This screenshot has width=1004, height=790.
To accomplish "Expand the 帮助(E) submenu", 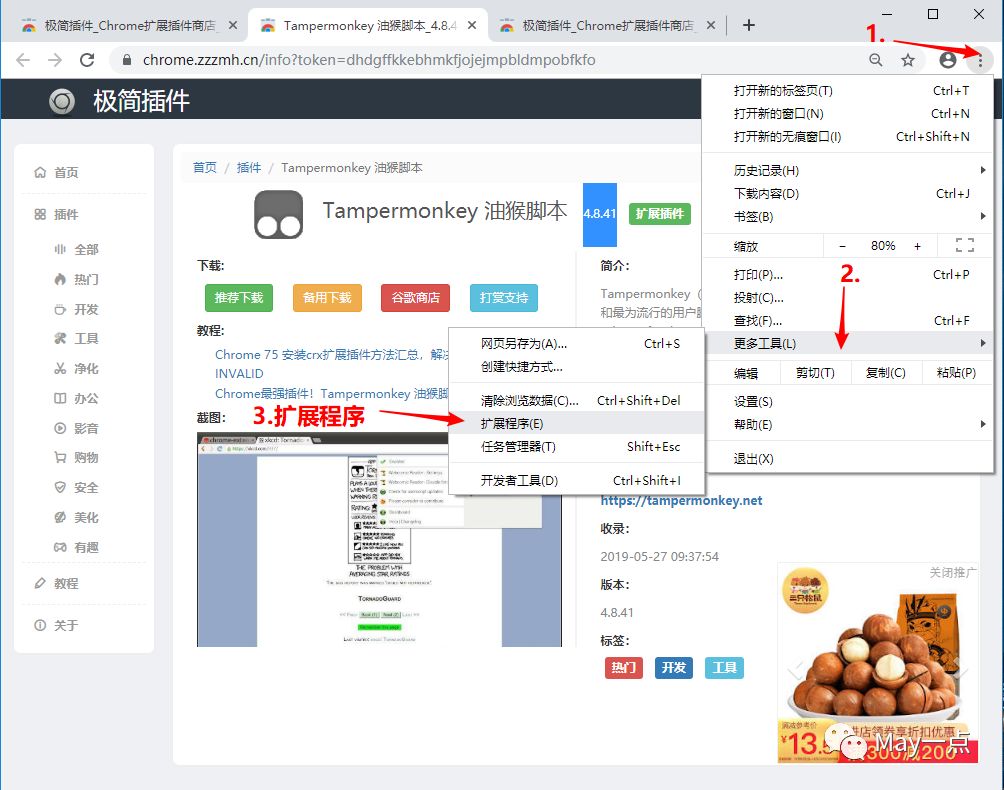I will point(848,424).
